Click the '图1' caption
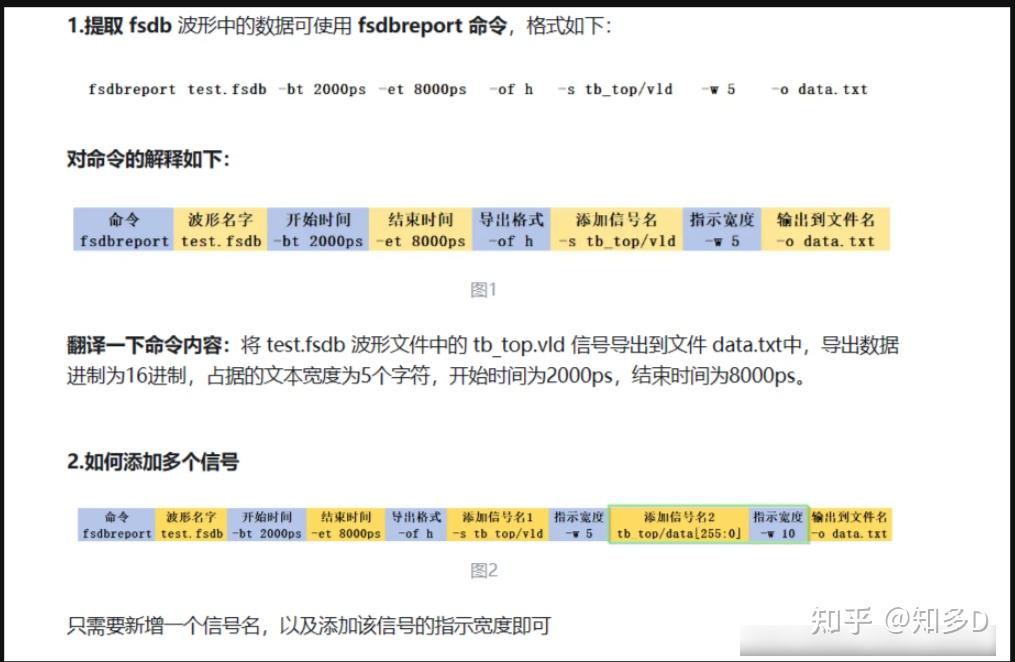Screen dimensions: 1015x662 click(484, 289)
